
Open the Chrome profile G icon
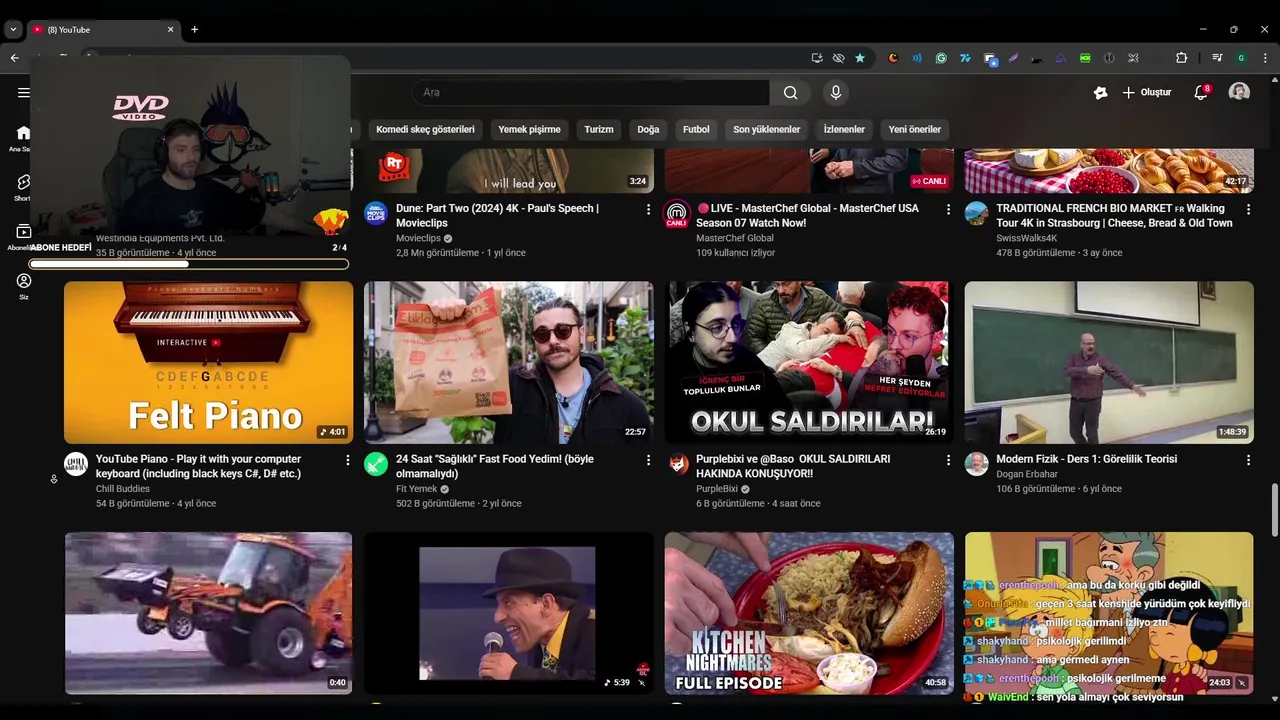pyautogui.click(x=1241, y=58)
